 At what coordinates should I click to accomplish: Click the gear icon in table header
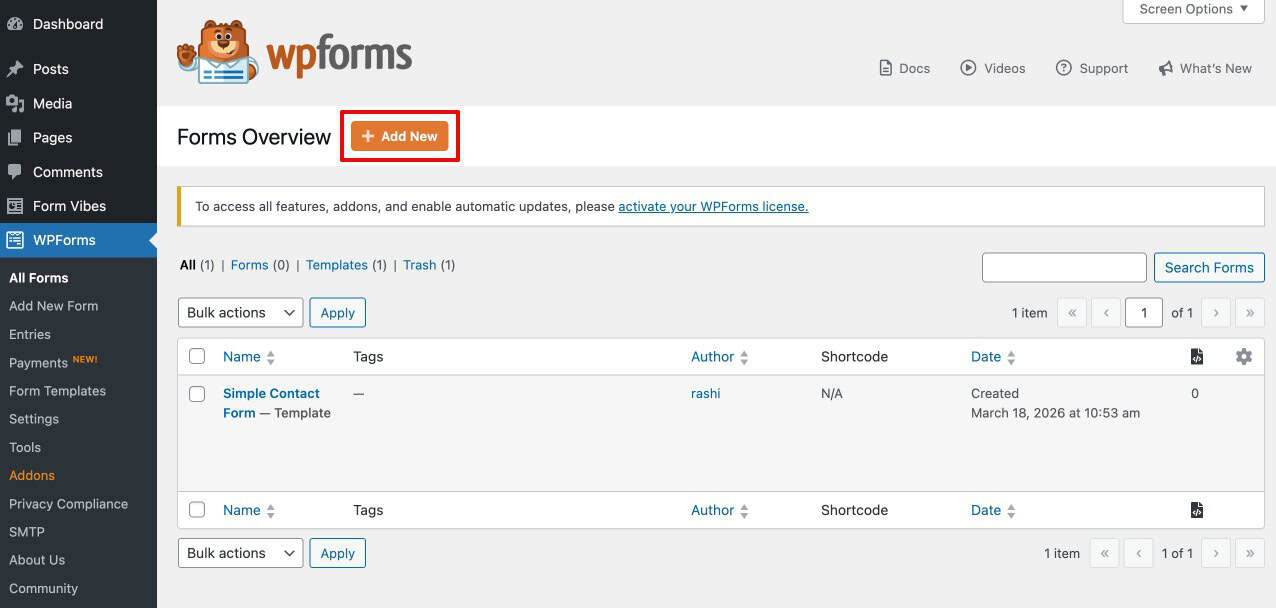[x=1244, y=356]
